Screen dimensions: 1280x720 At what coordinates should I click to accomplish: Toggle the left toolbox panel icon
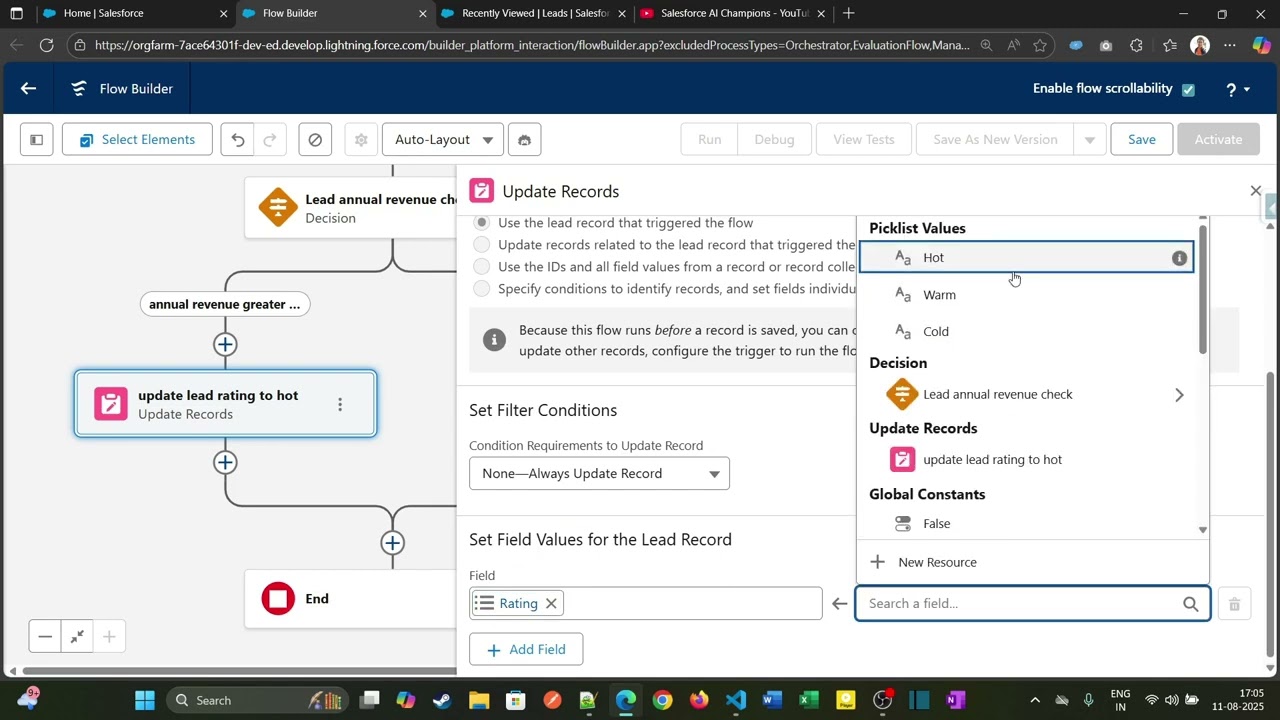point(36,140)
